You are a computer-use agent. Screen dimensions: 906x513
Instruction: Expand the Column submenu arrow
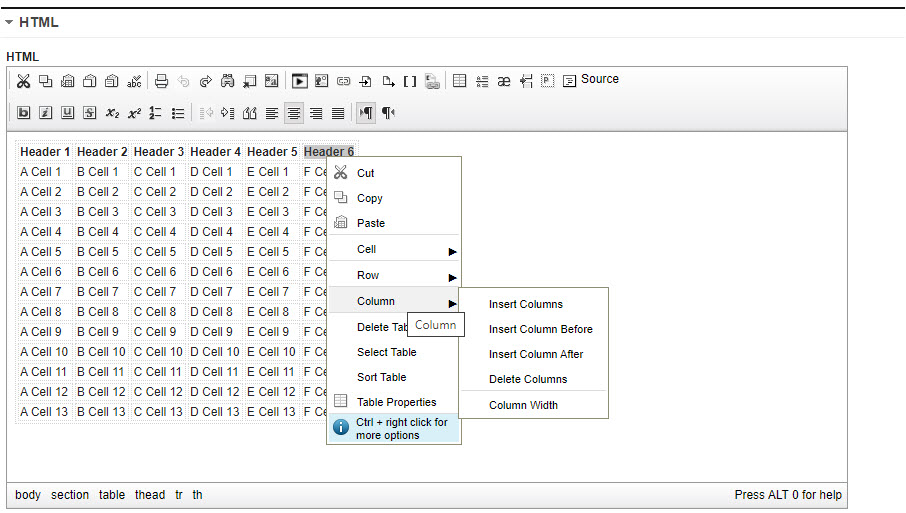[452, 304]
